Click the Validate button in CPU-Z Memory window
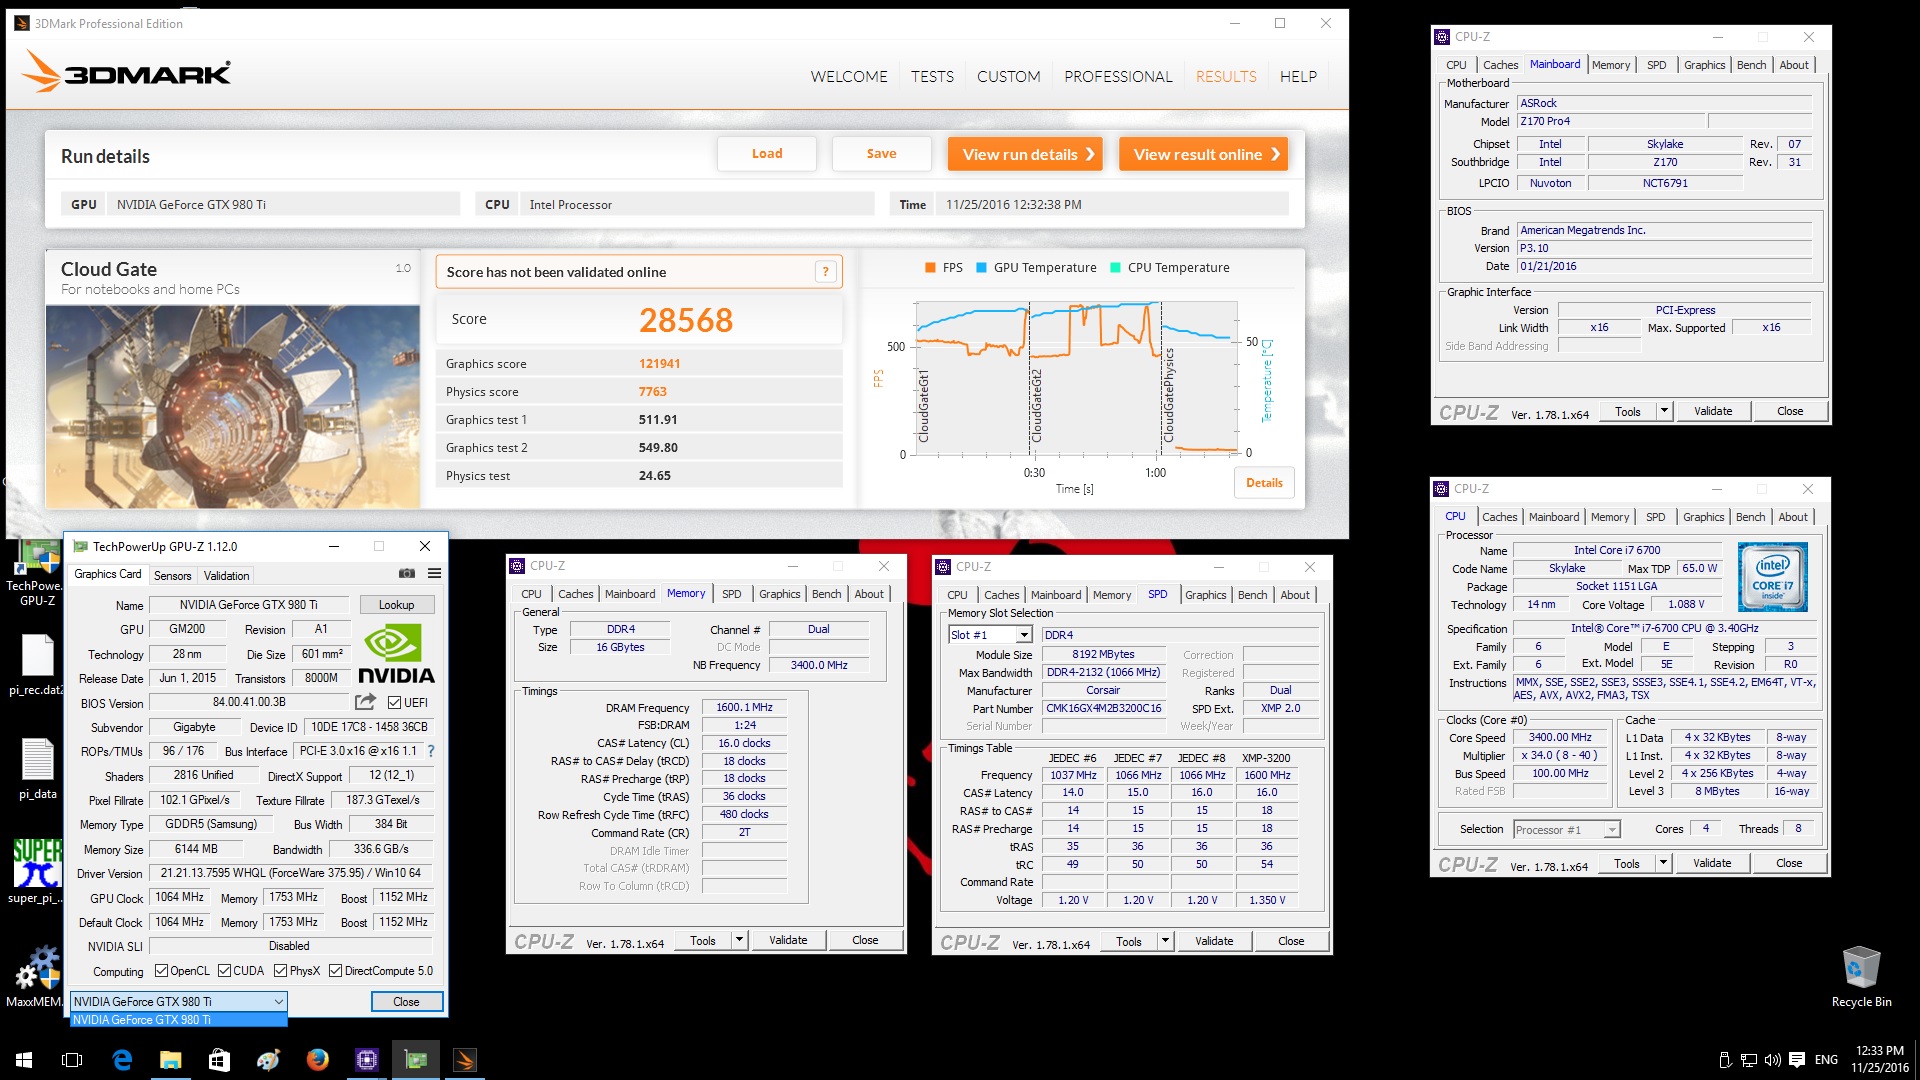The image size is (1920, 1080). click(x=788, y=940)
